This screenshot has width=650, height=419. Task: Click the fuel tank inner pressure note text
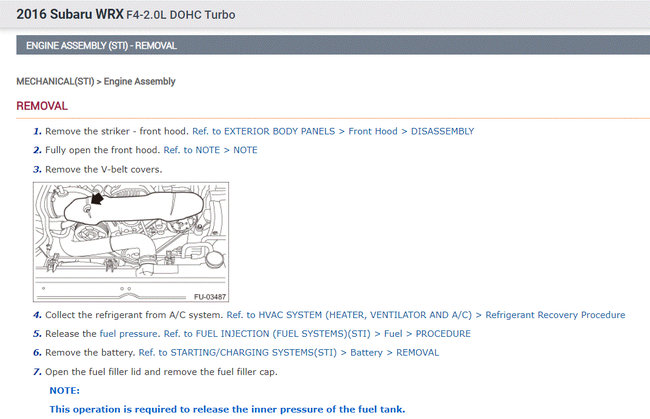click(227, 409)
